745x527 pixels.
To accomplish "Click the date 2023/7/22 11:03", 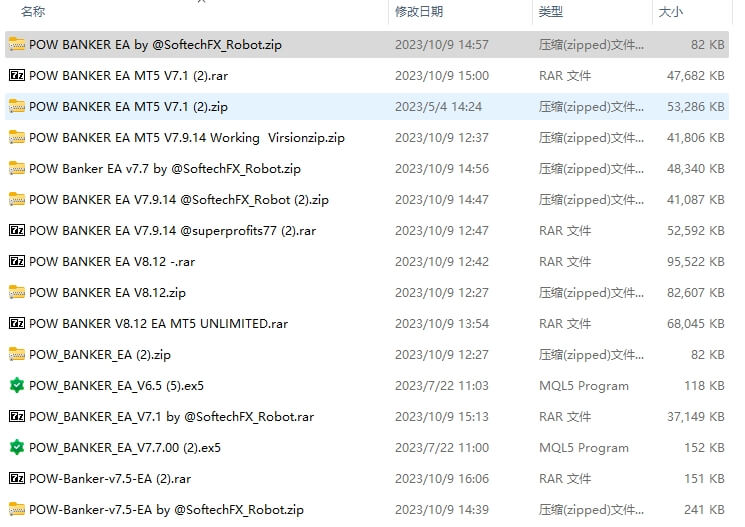I will [442, 386].
